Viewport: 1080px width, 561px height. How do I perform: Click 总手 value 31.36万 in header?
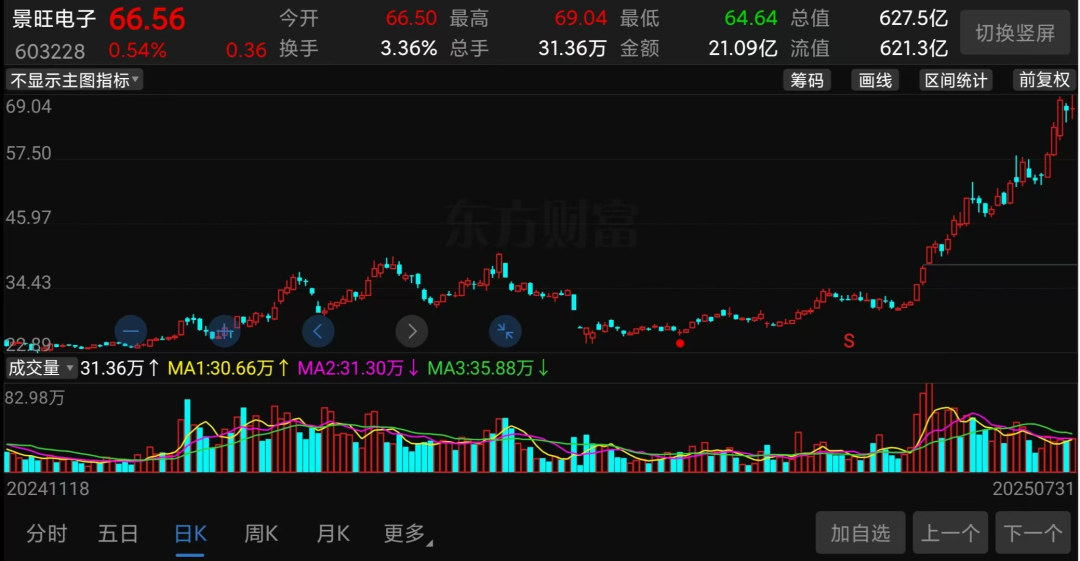coord(572,48)
